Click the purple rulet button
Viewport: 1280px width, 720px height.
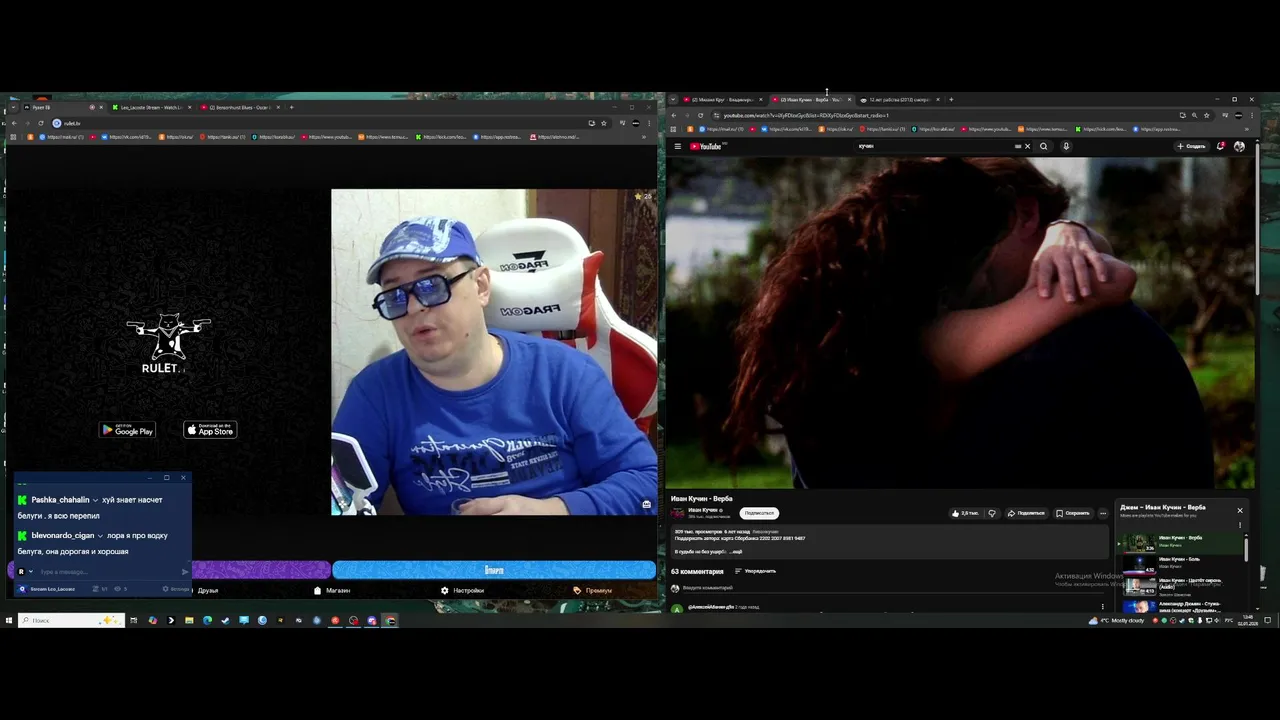260,570
